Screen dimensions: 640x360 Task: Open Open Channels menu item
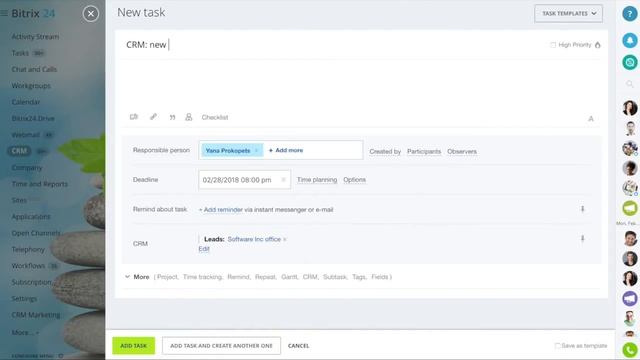(36, 233)
